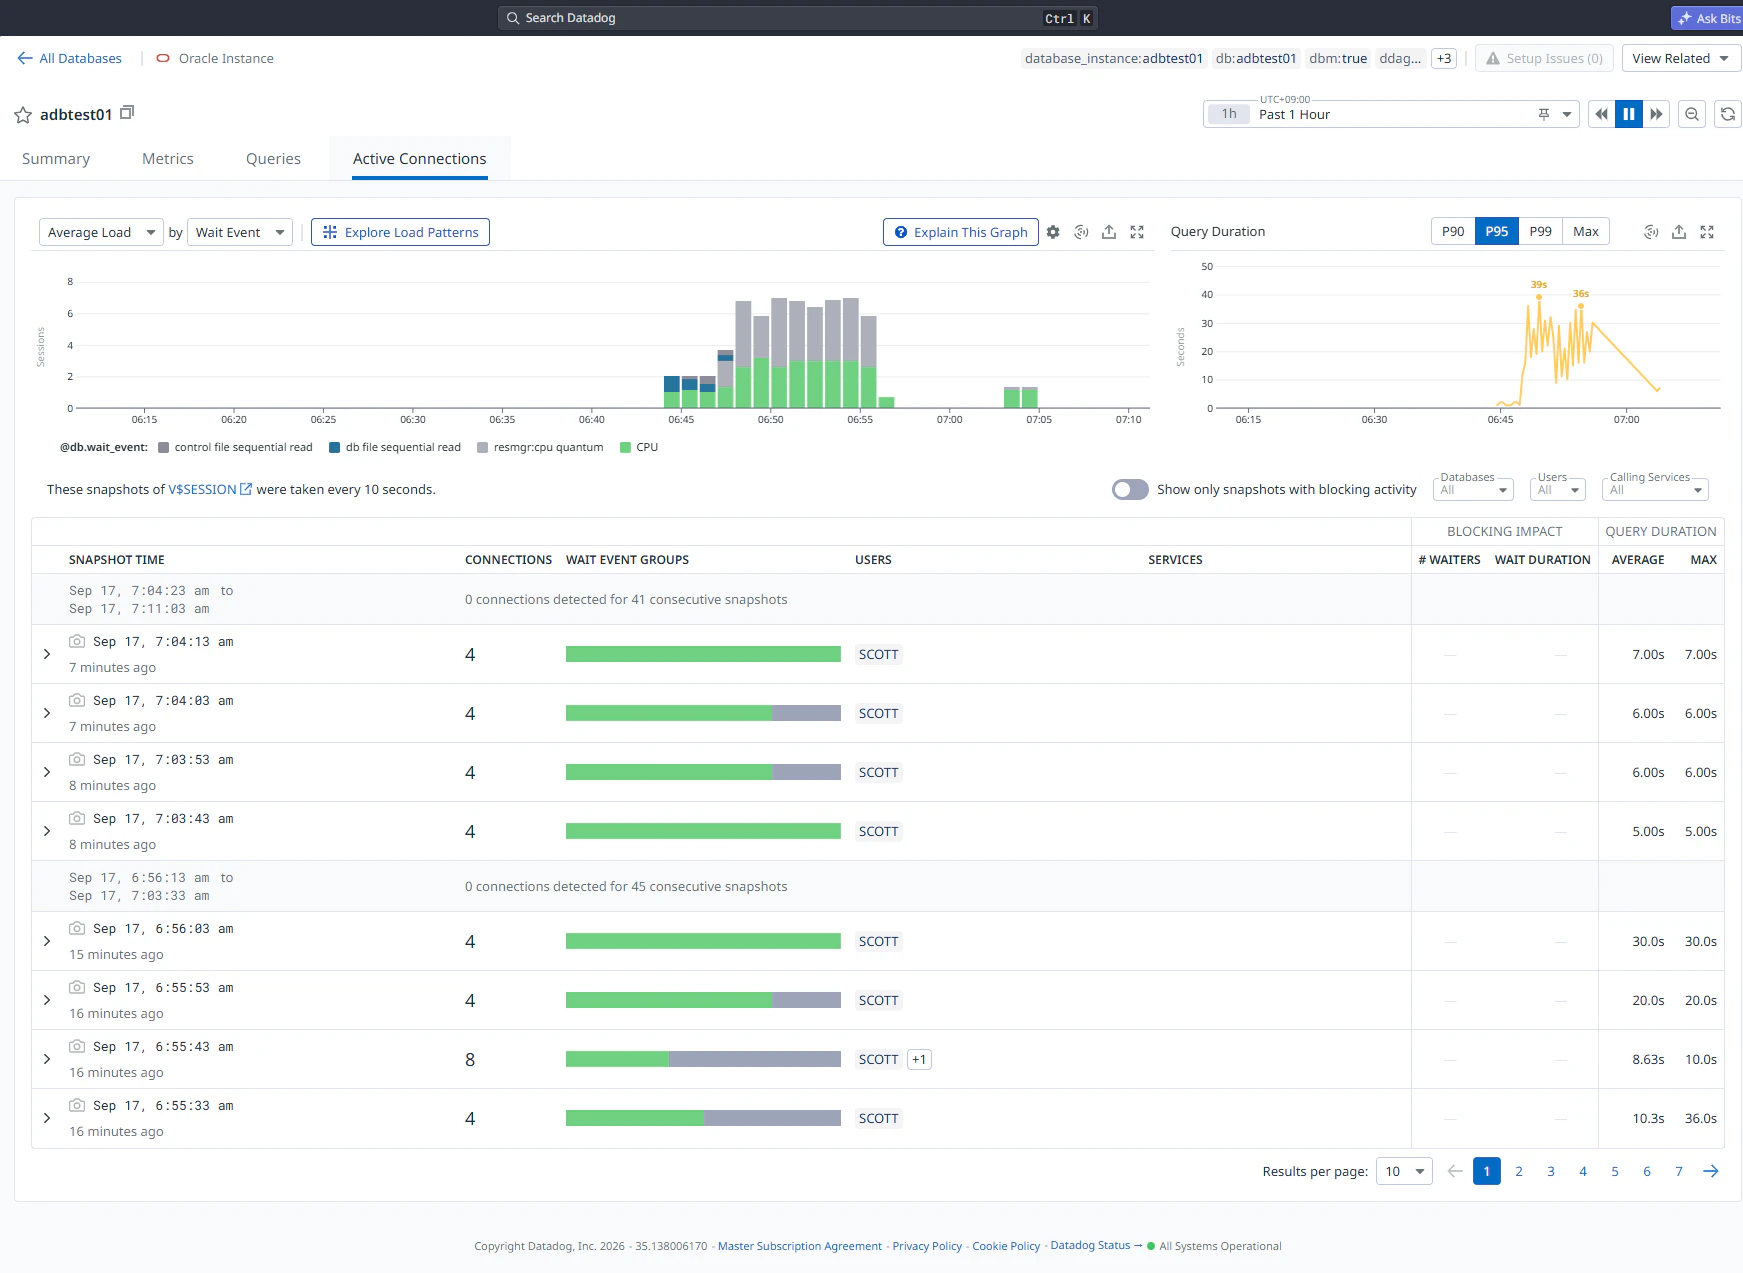1743x1273 pixels.
Task: Toggle CPU legend series
Action: pyautogui.click(x=639, y=447)
